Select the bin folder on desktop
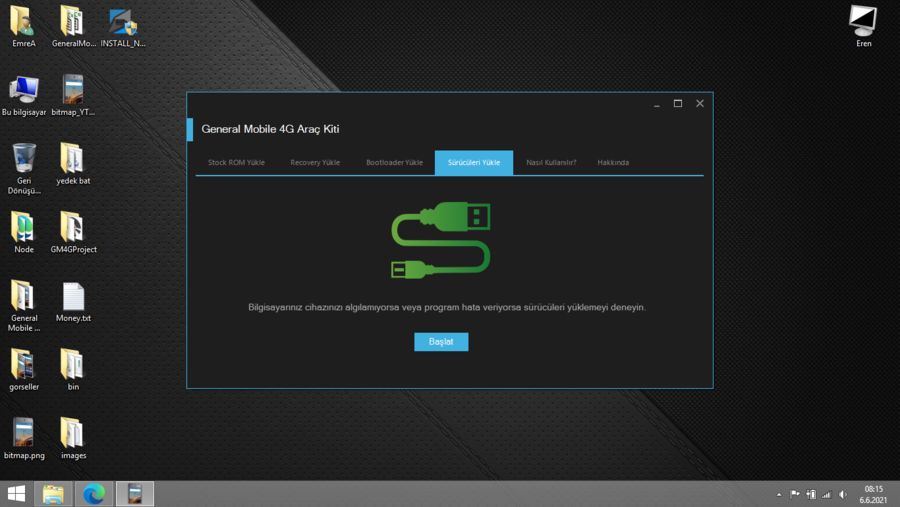900x507 pixels. tap(73, 370)
